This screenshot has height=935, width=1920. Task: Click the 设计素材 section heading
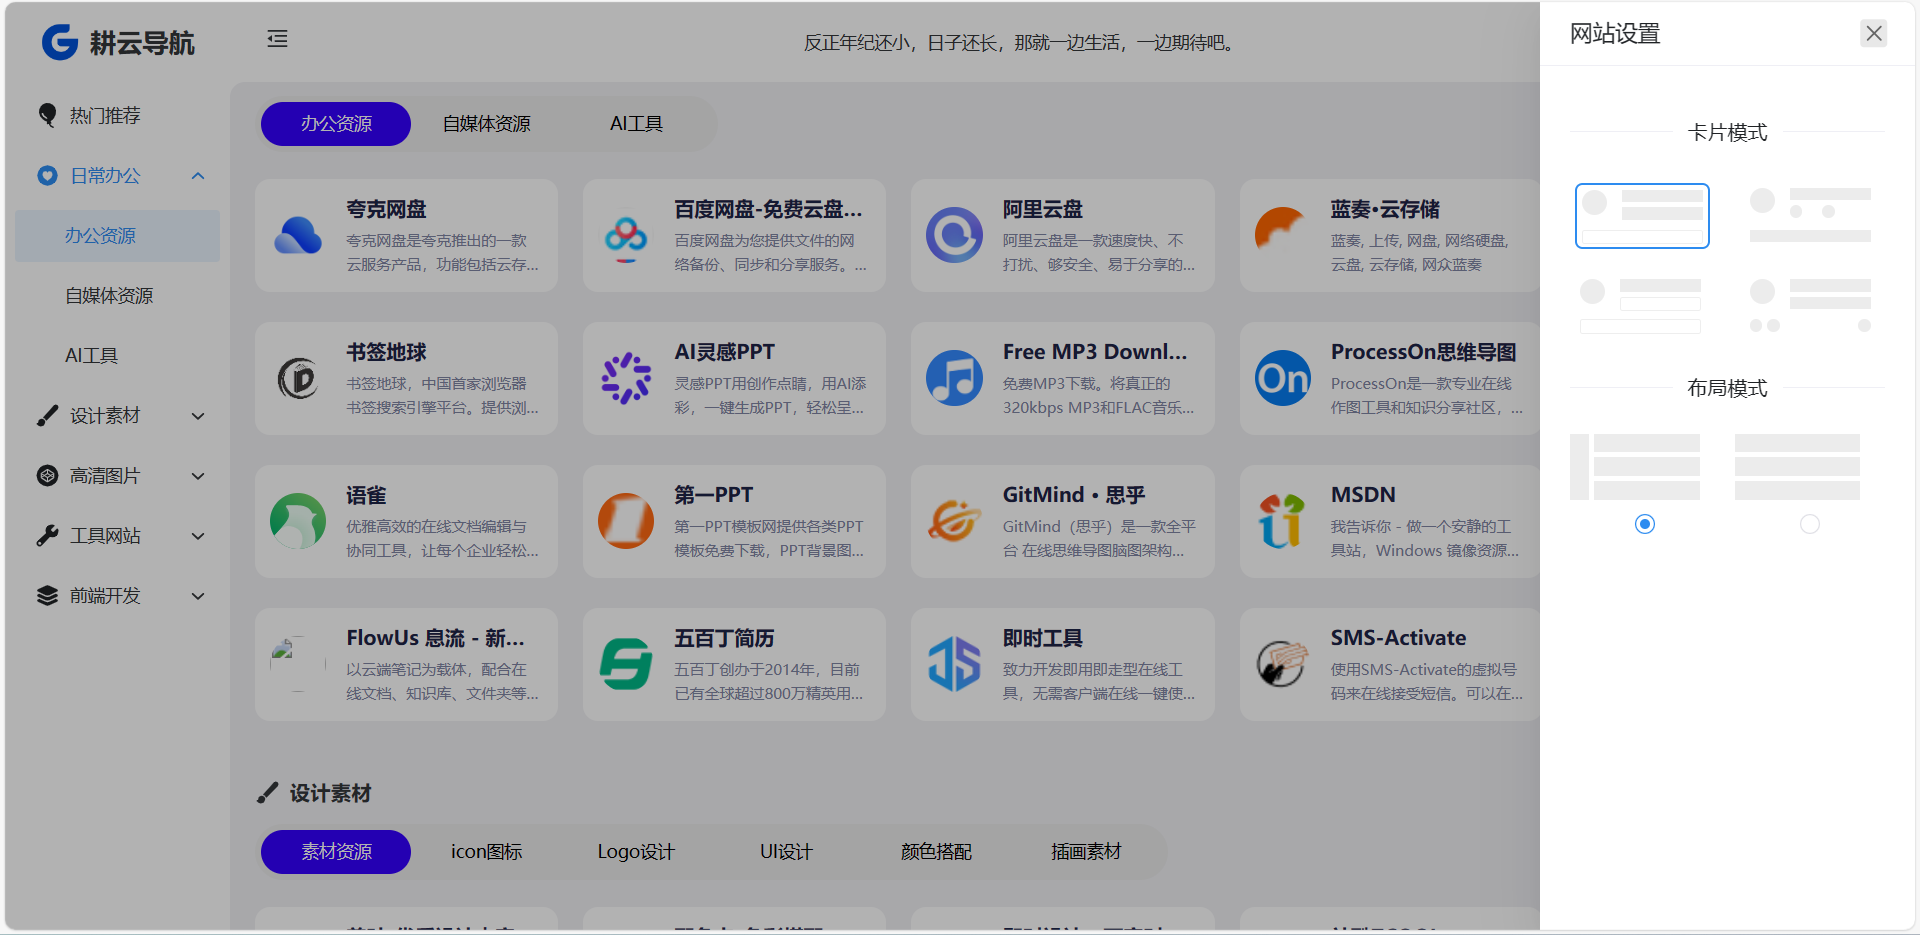[330, 794]
